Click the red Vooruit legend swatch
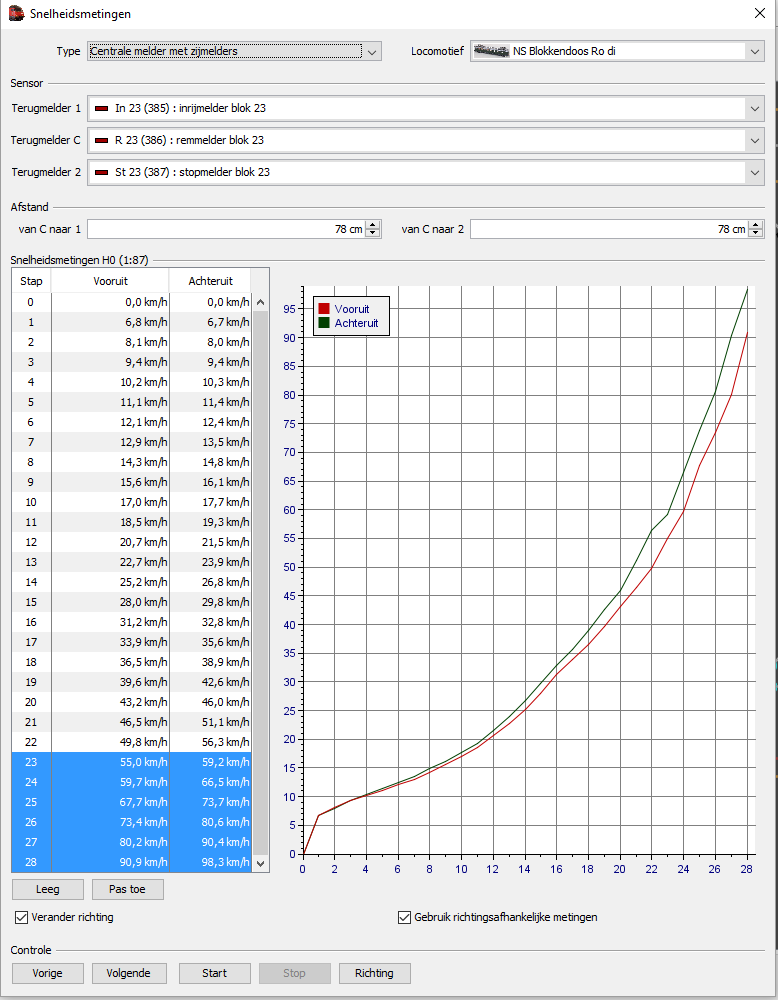778x1000 pixels. point(324,309)
